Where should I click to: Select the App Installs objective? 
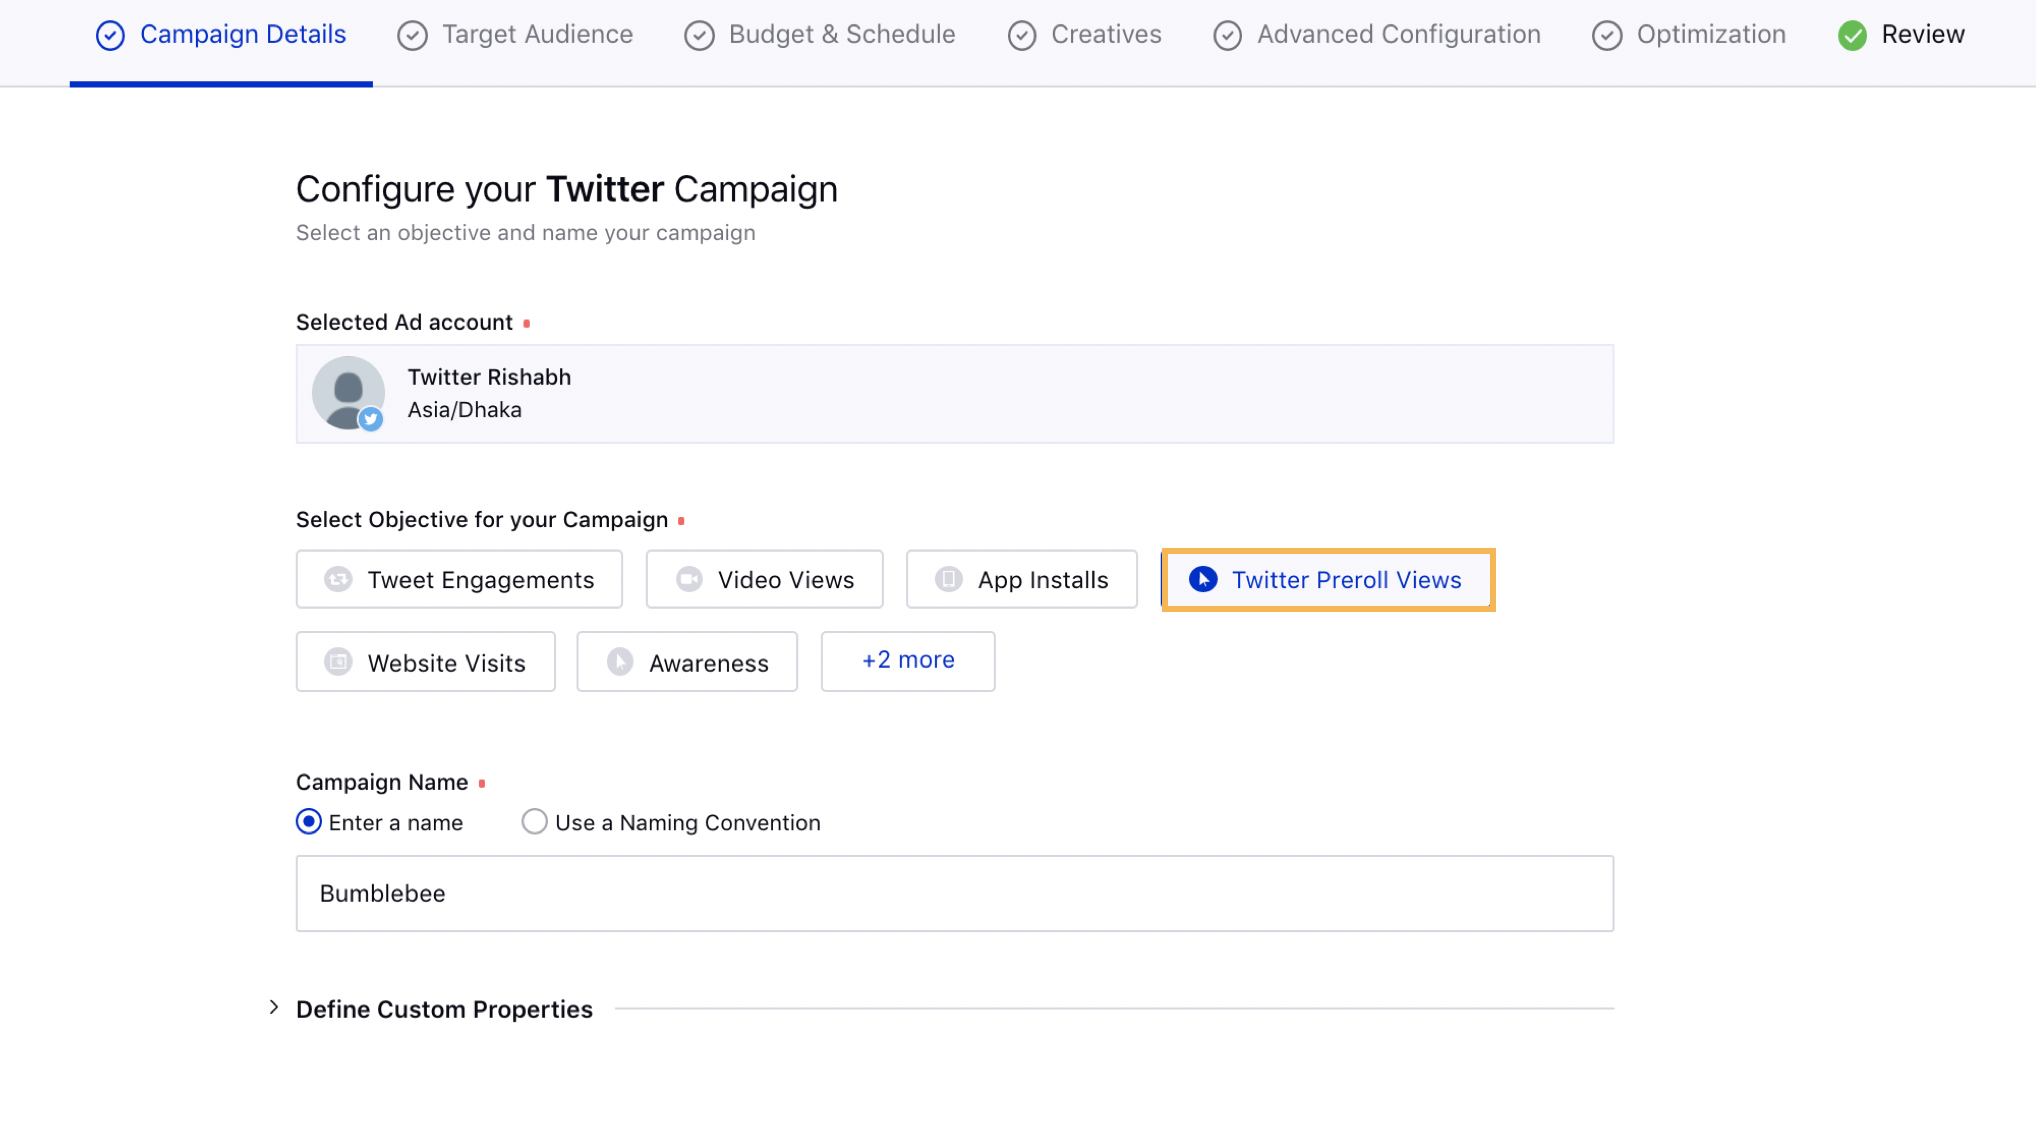tap(1021, 580)
